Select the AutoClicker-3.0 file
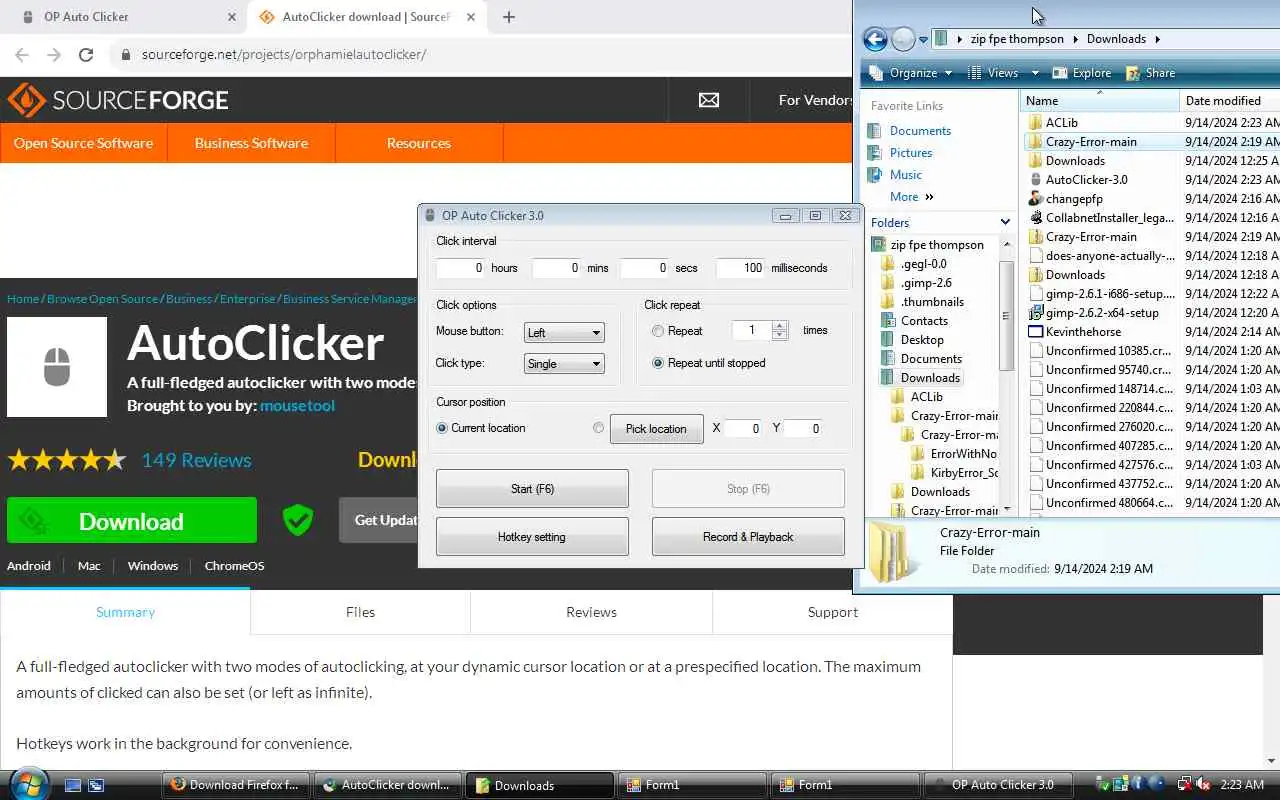The width and height of the screenshot is (1280, 800). click(1086, 180)
